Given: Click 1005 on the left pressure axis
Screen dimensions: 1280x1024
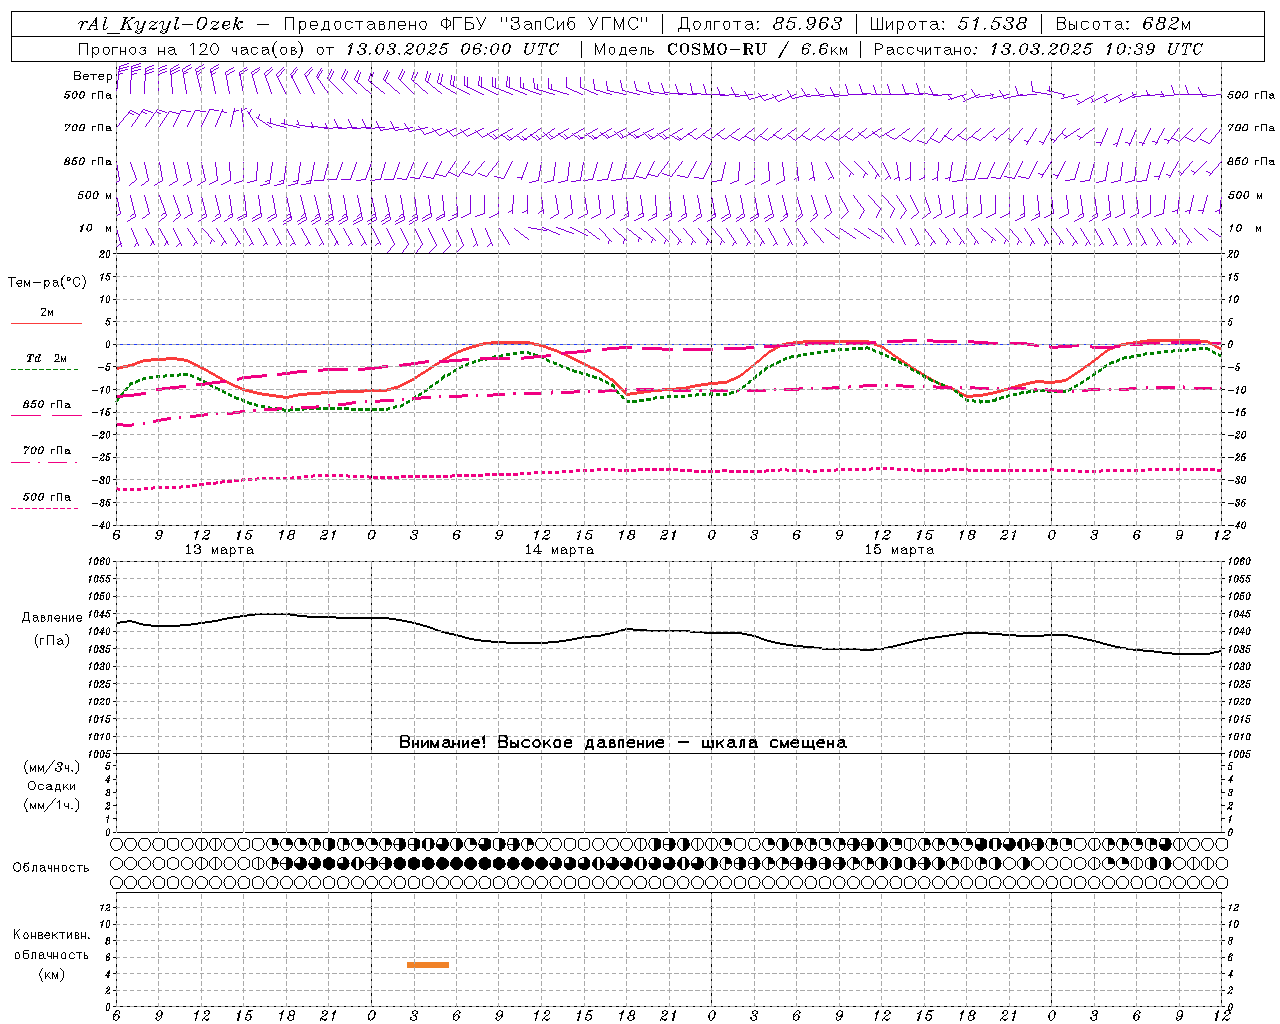Looking at the screenshot, I should coord(98,754).
